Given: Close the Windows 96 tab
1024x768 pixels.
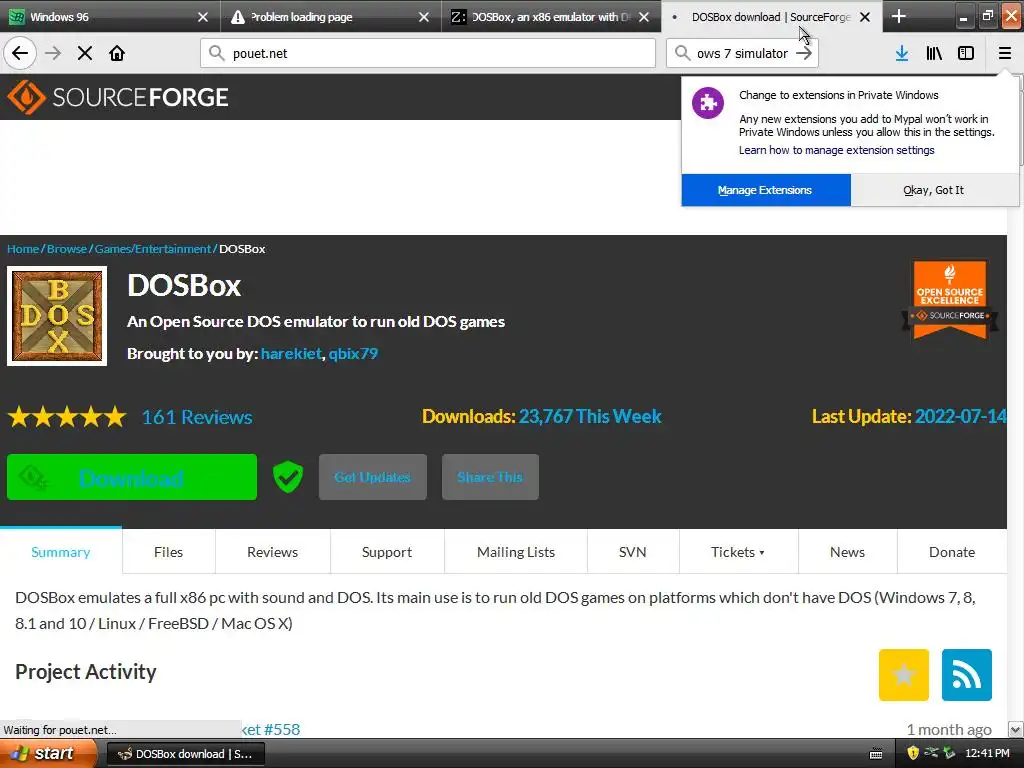Looking at the screenshot, I should [x=203, y=17].
